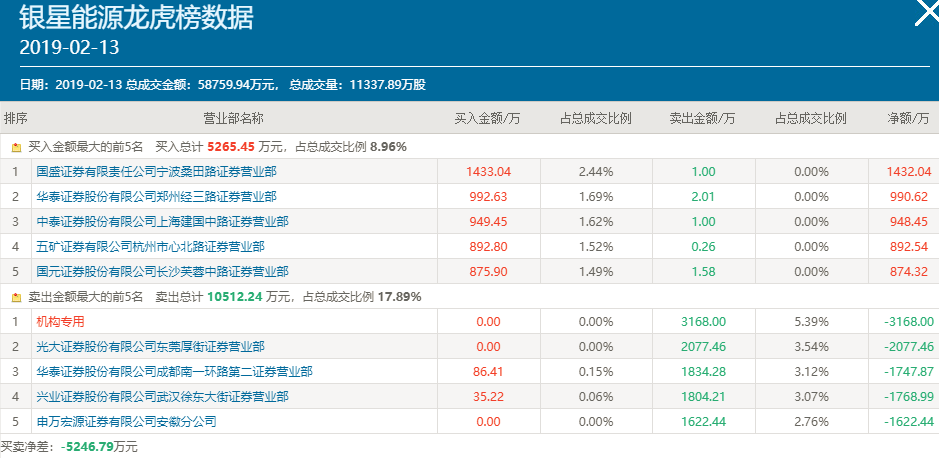This screenshot has width=939, height=458.
Task: Open 五矿证券有限公司杭州市心北路证券营业部 link
Action: point(150,247)
